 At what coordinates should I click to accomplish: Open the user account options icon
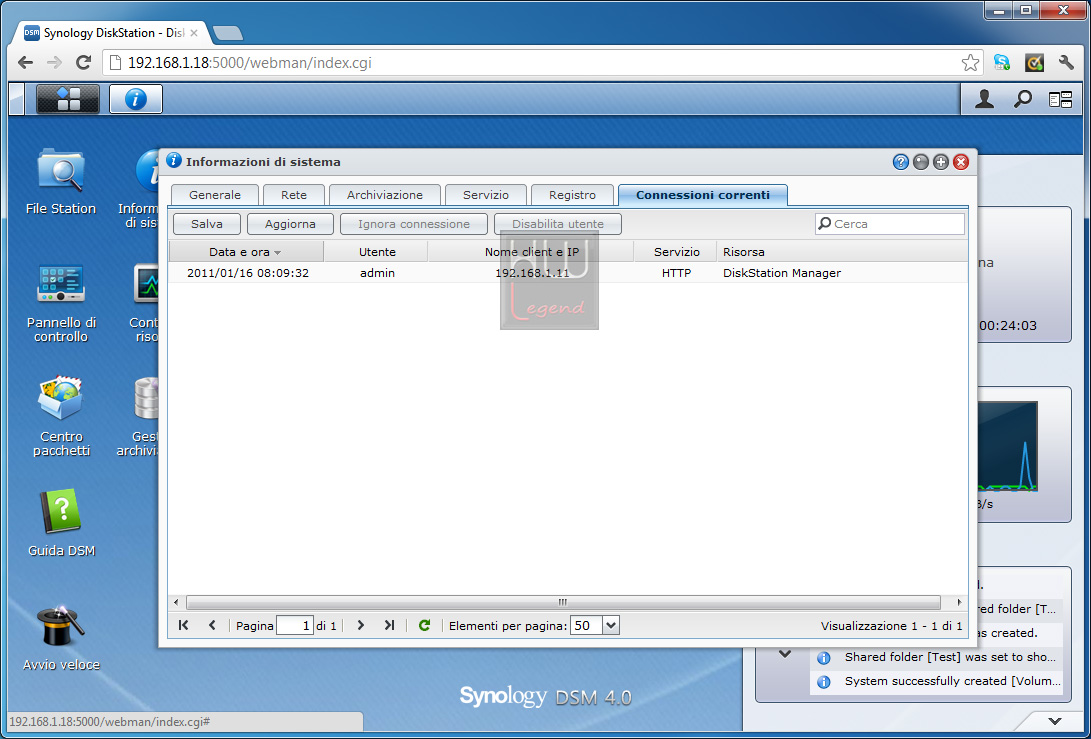point(984,100)
